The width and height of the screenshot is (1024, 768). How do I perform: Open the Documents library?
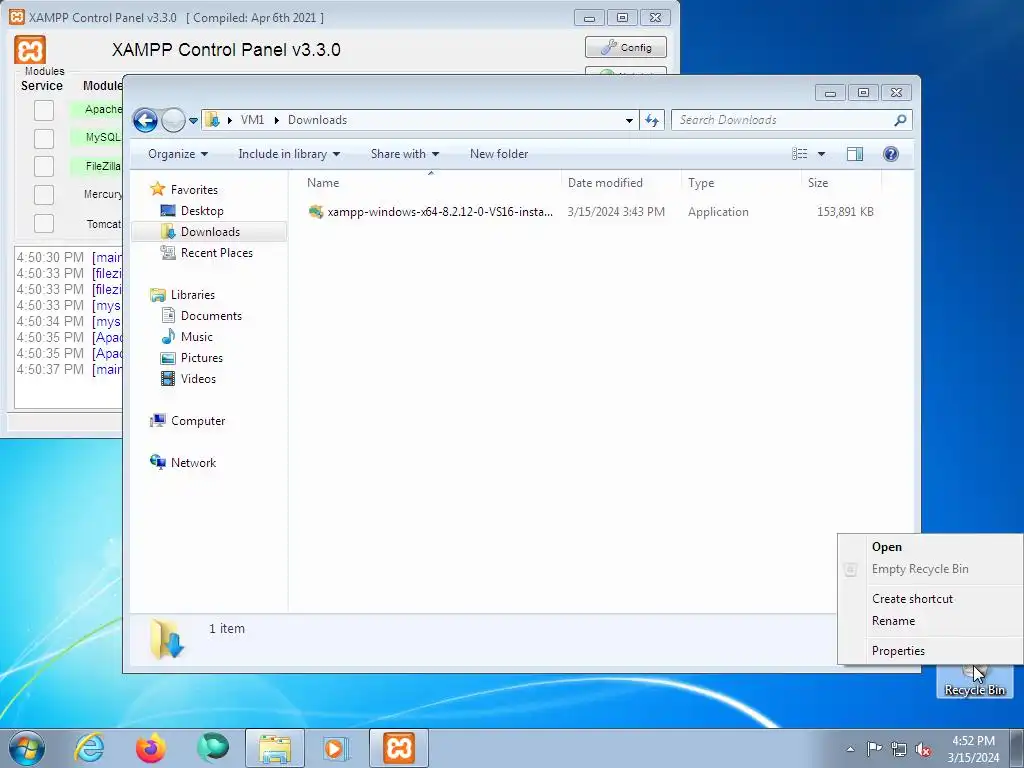tap(211, 316)
